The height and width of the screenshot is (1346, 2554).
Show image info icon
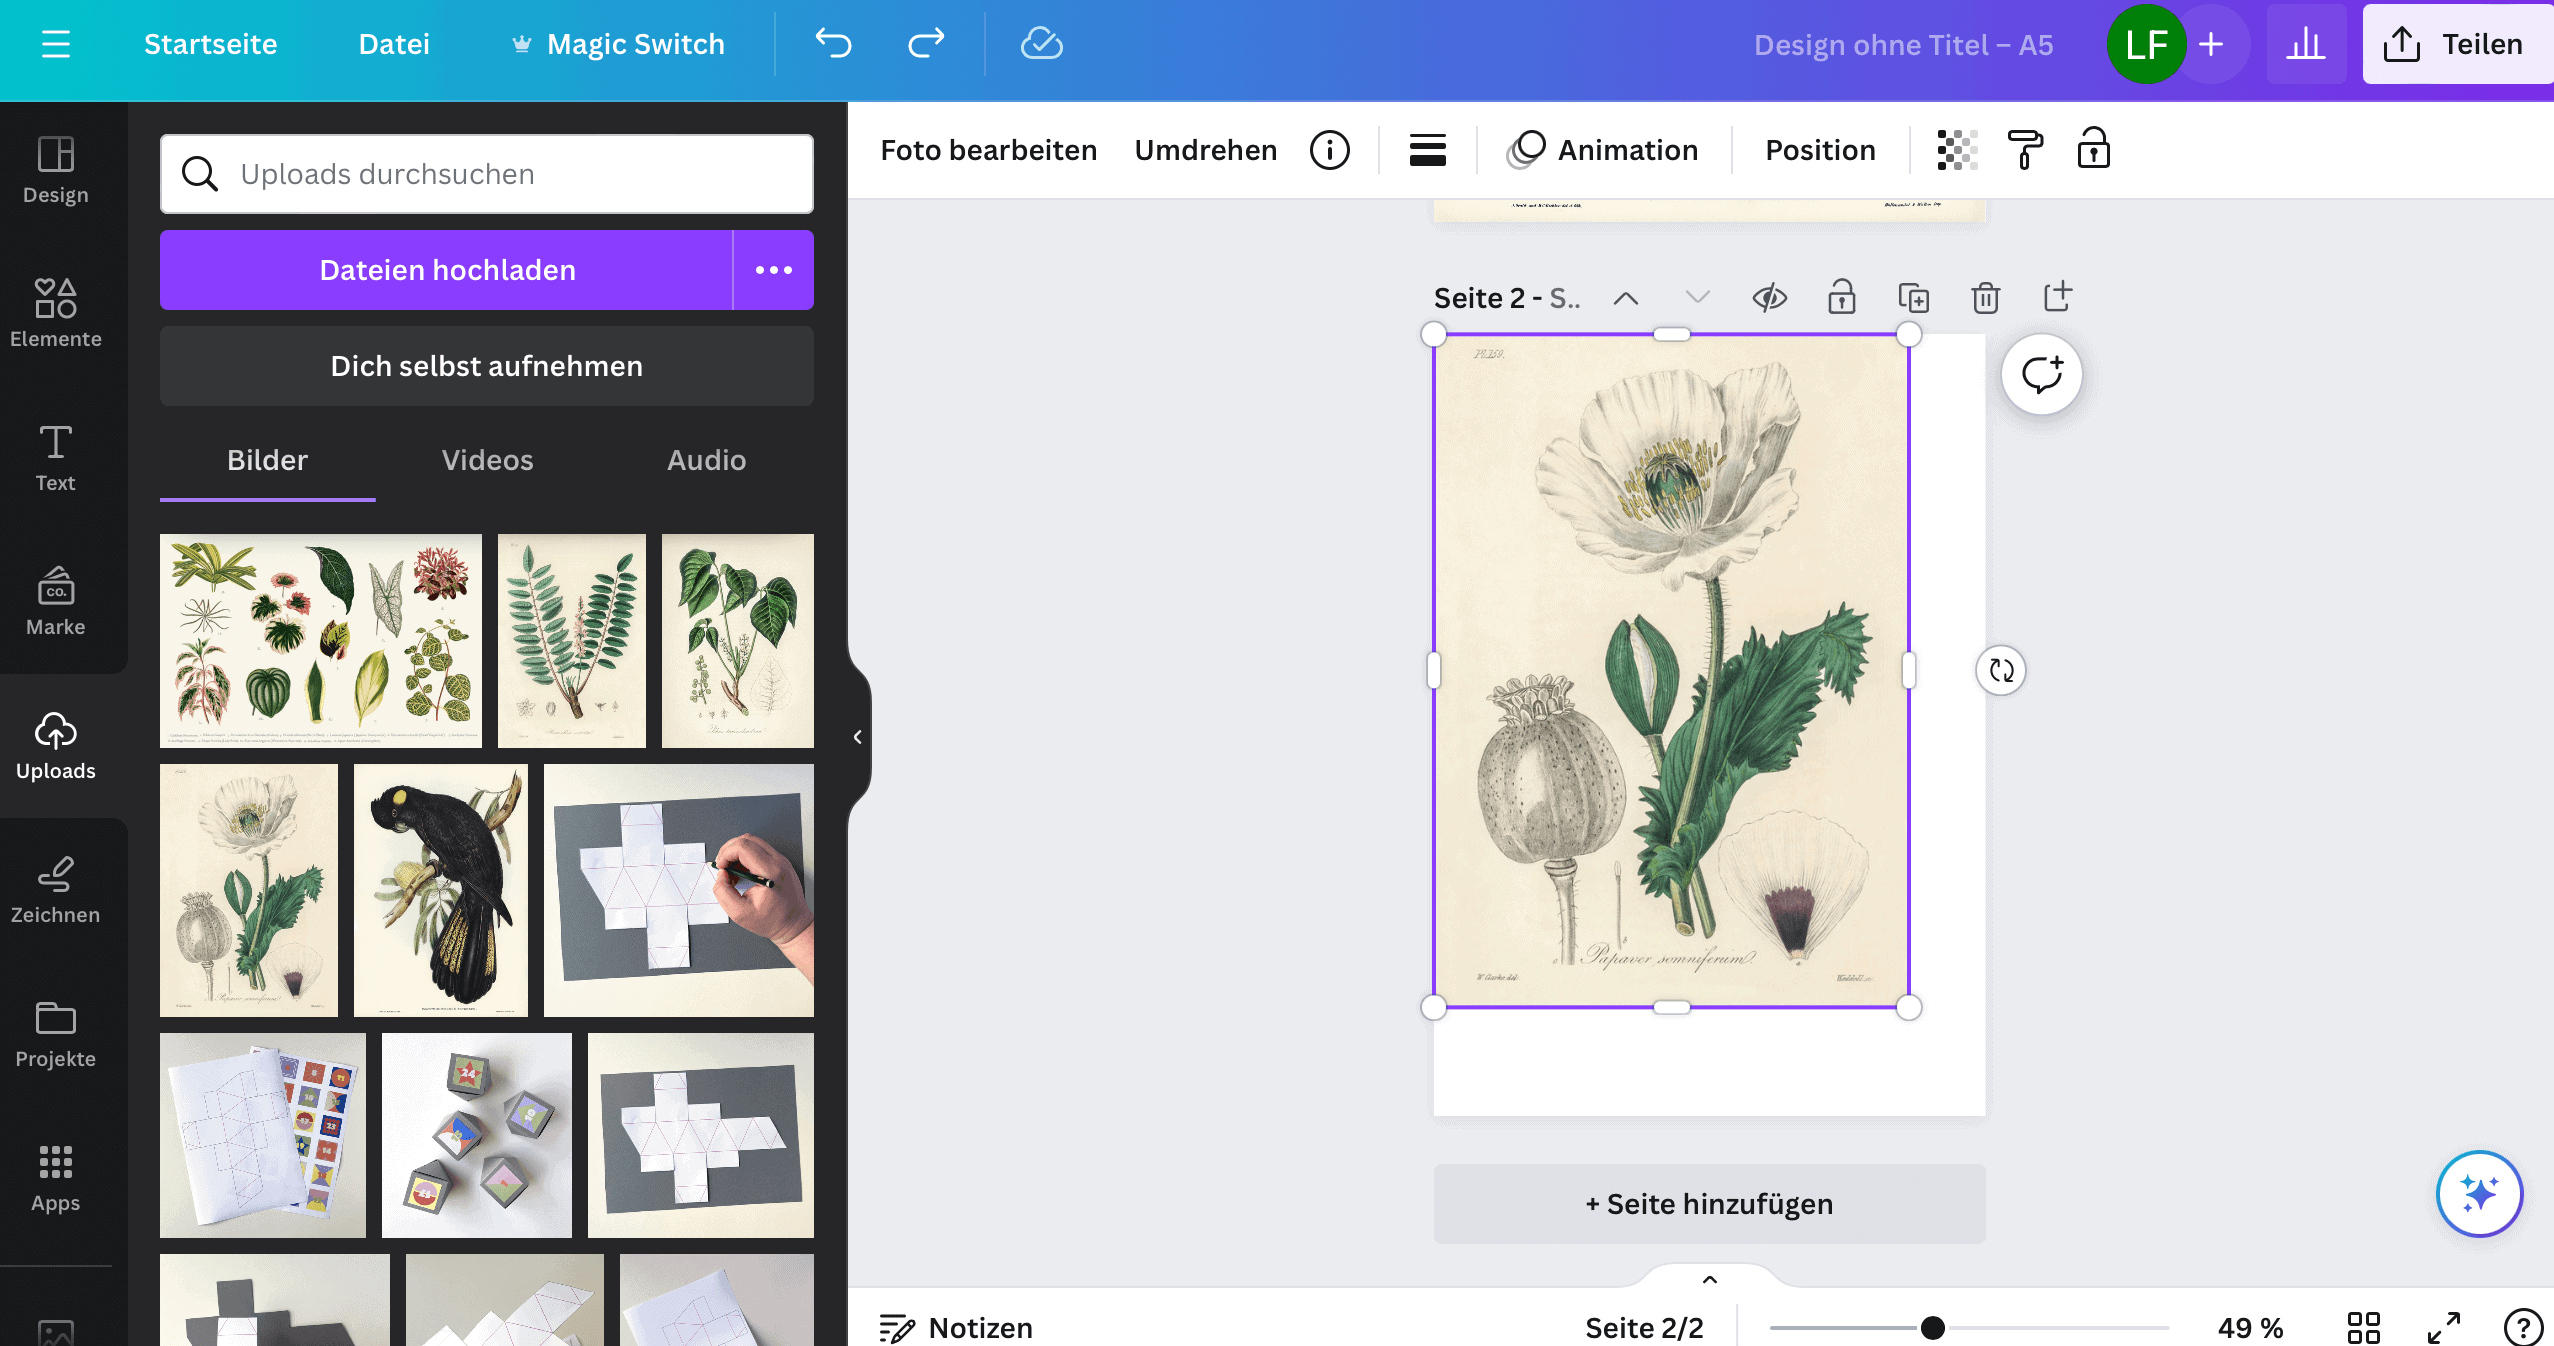coord(1329,150)
